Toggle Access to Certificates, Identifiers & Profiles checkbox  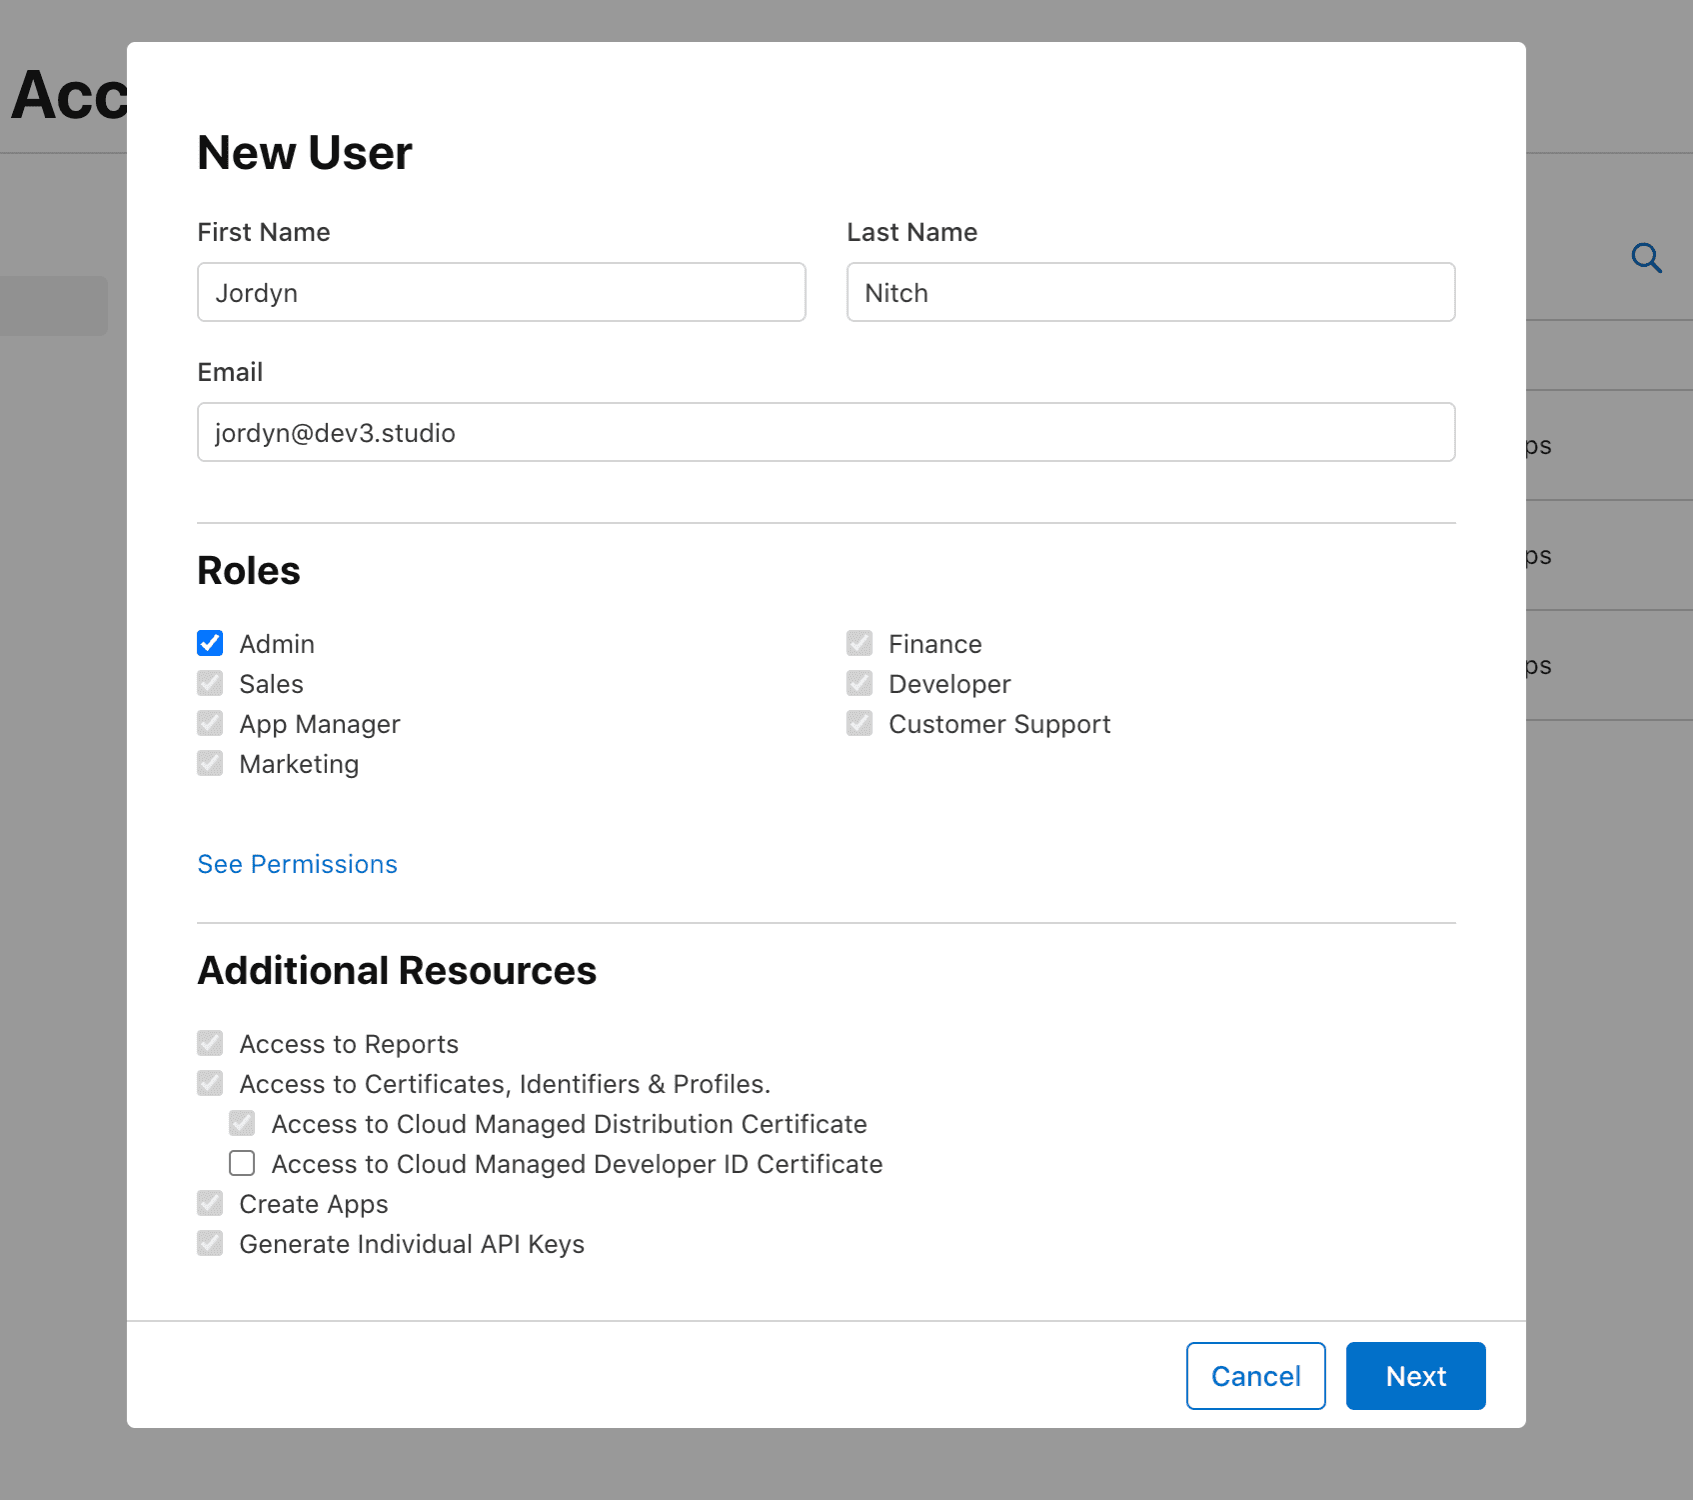pyautogui.click(x=210, y=1083)
